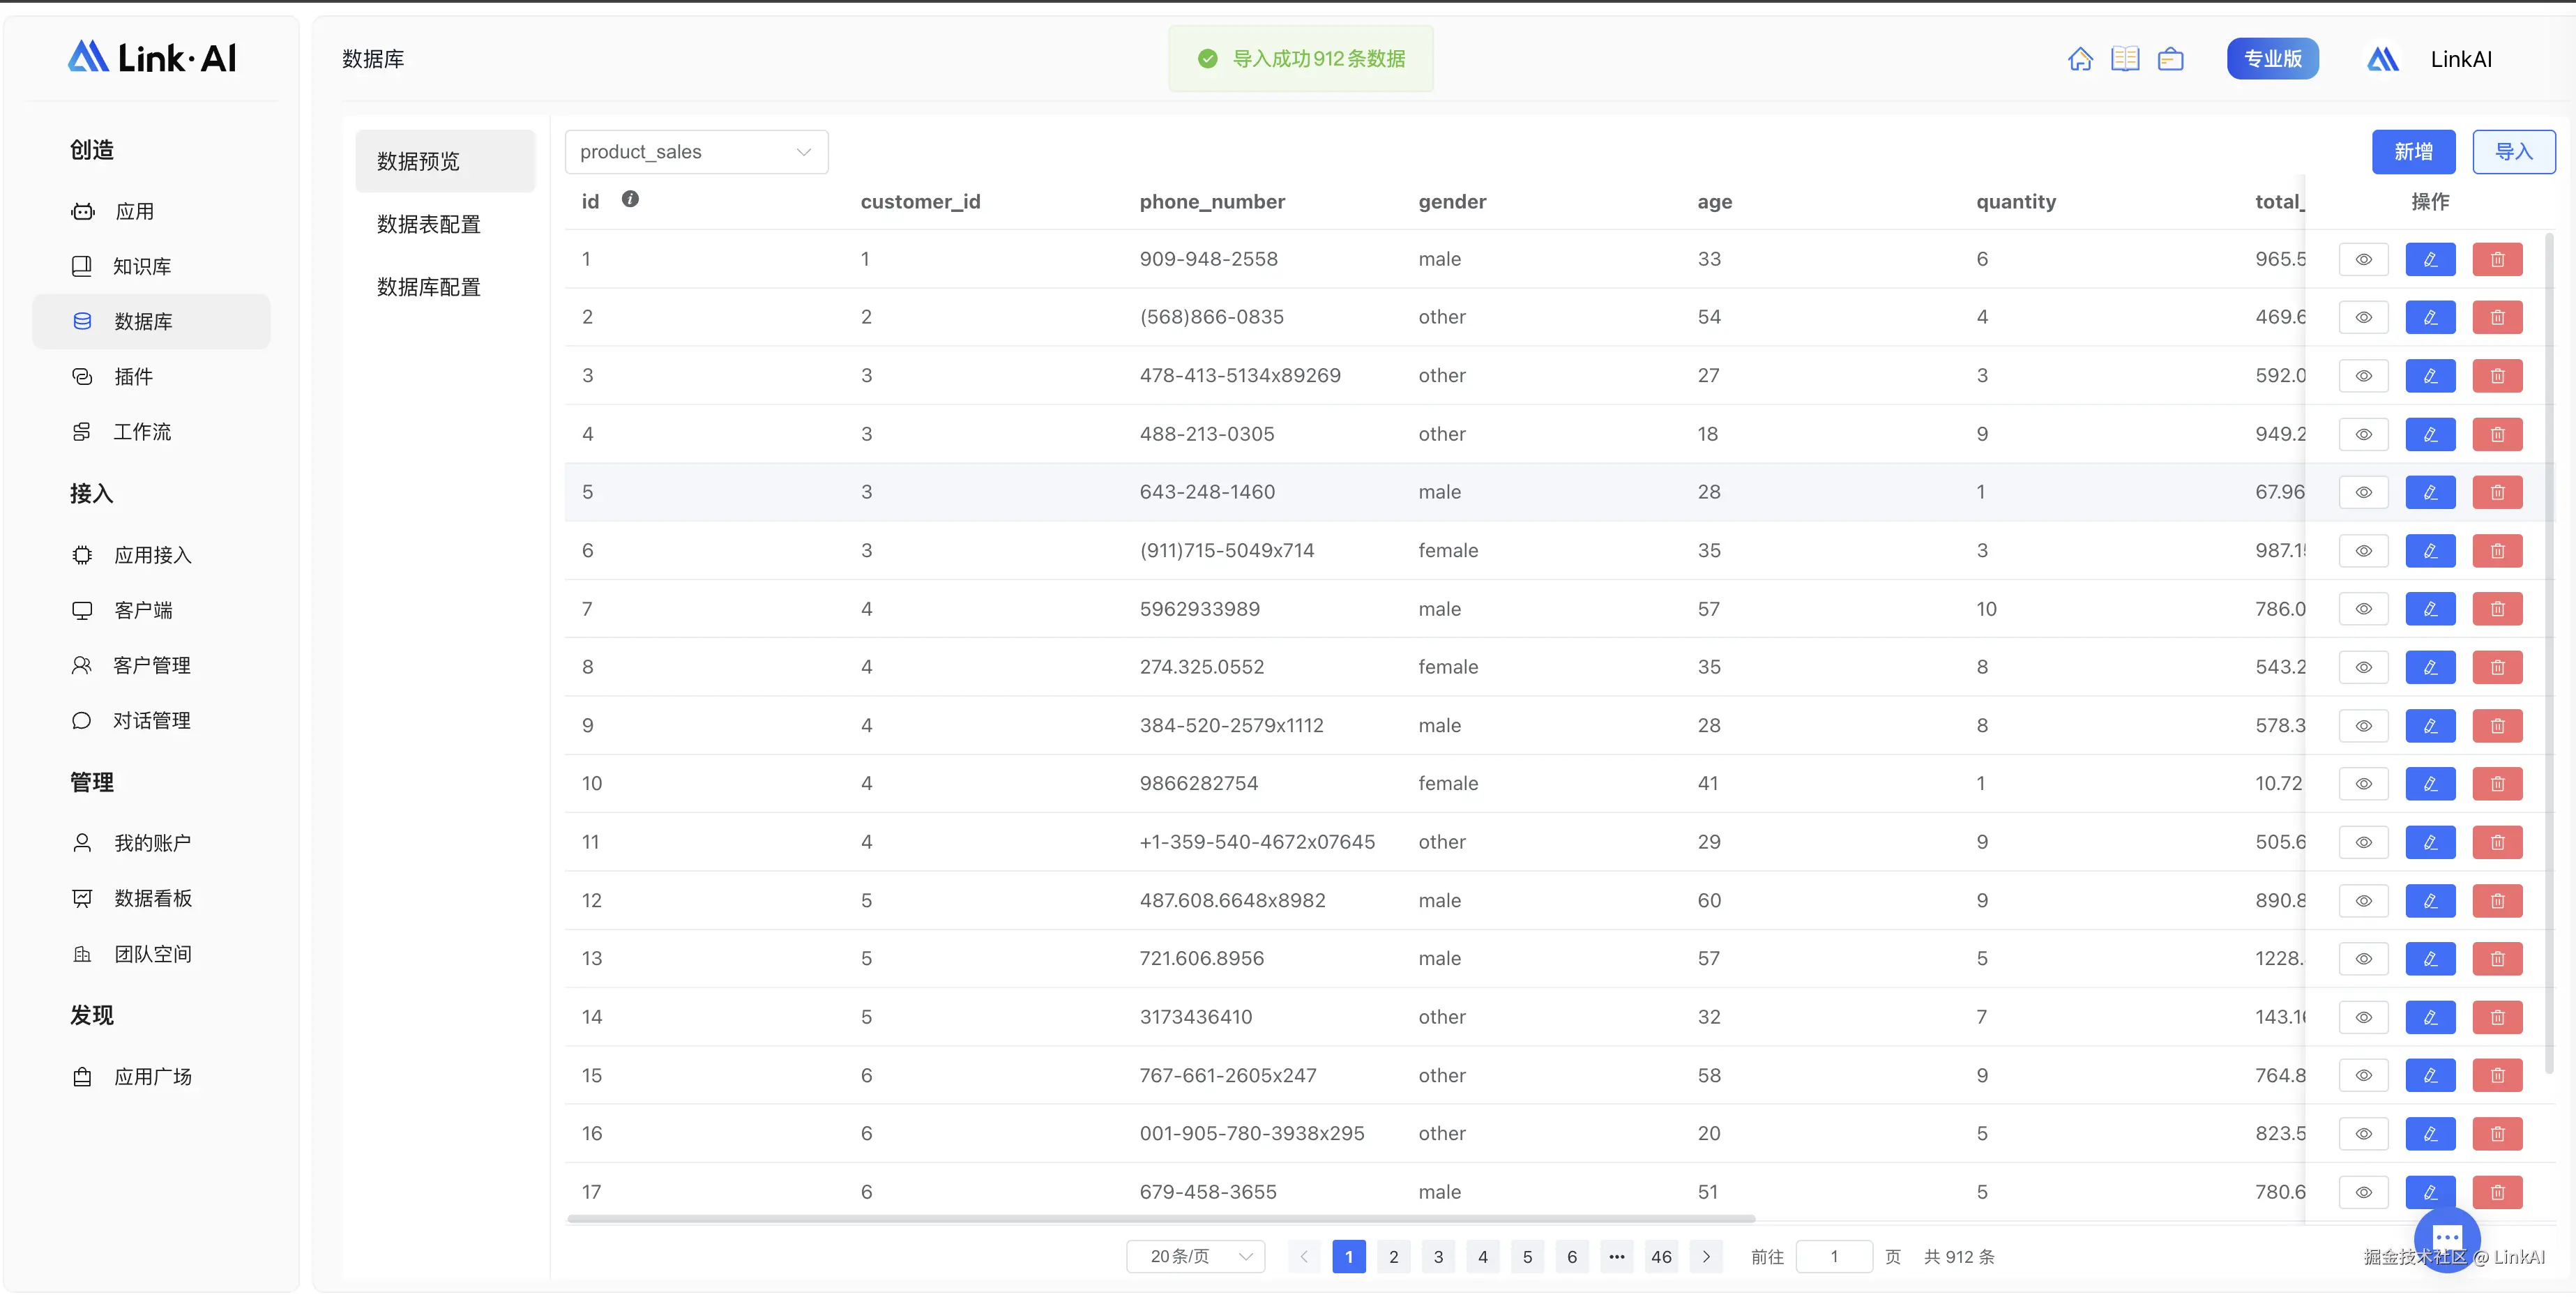Click edit pencil icon for row 1

point(2430,259)
